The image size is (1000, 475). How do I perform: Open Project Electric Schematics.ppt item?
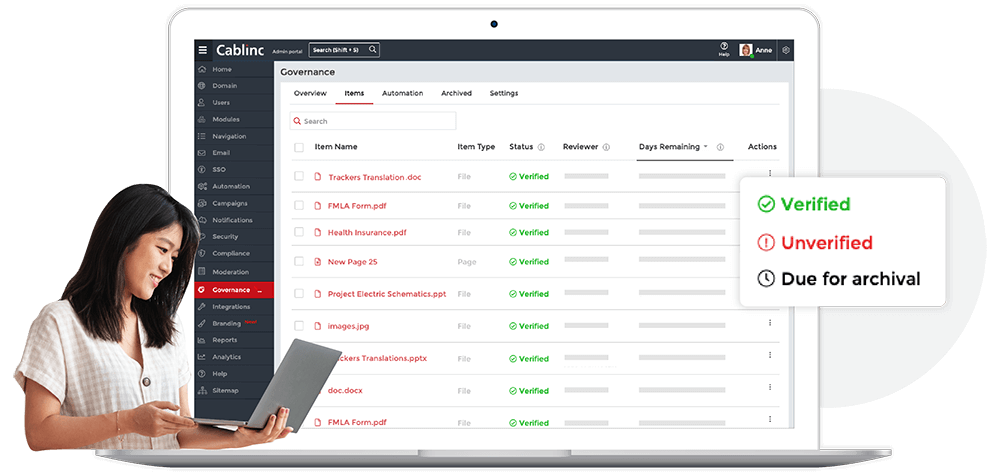click(x=386, y=294)
